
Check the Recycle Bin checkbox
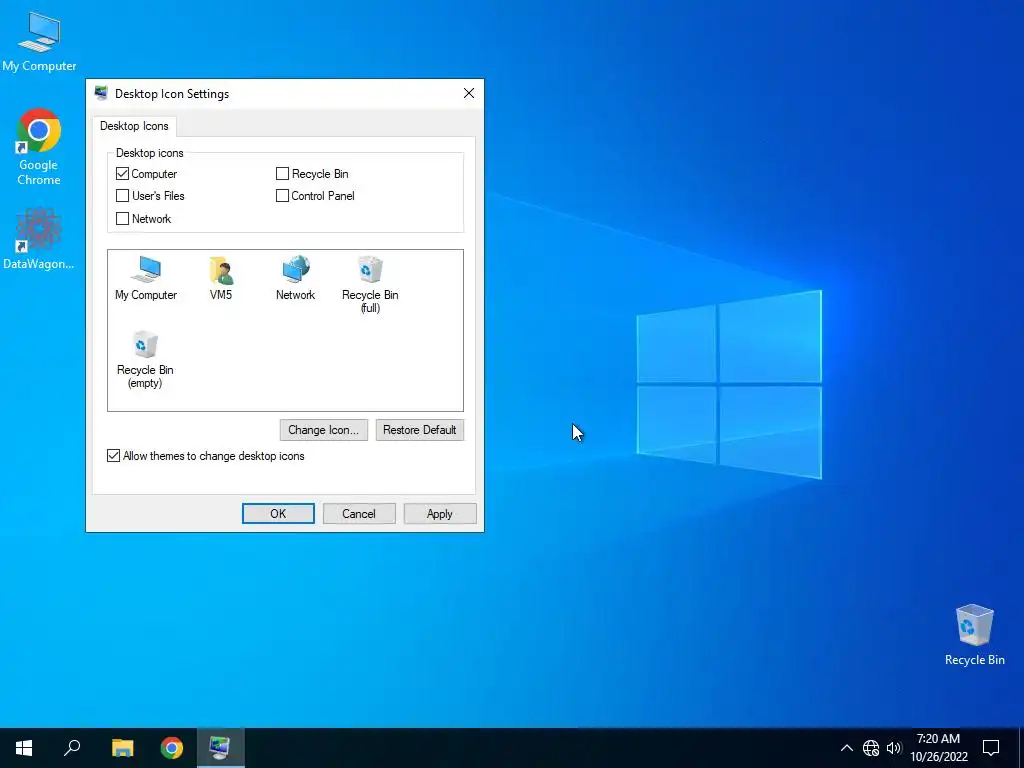[282, 174]
